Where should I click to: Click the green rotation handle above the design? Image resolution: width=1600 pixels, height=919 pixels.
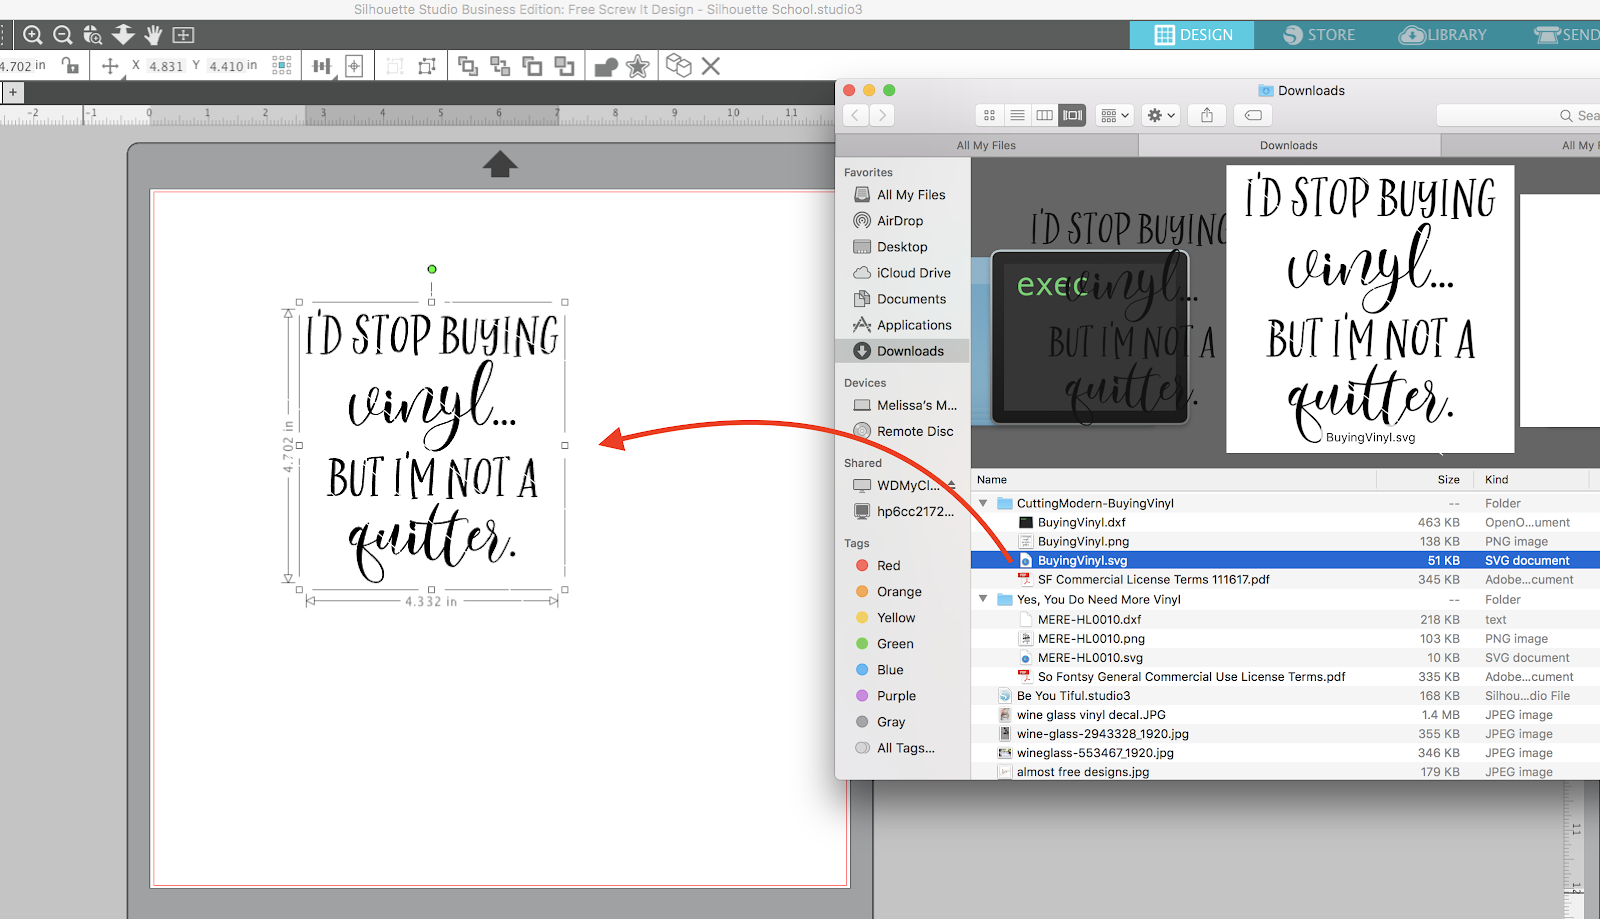pyautogui.click(x=432, y=269)
